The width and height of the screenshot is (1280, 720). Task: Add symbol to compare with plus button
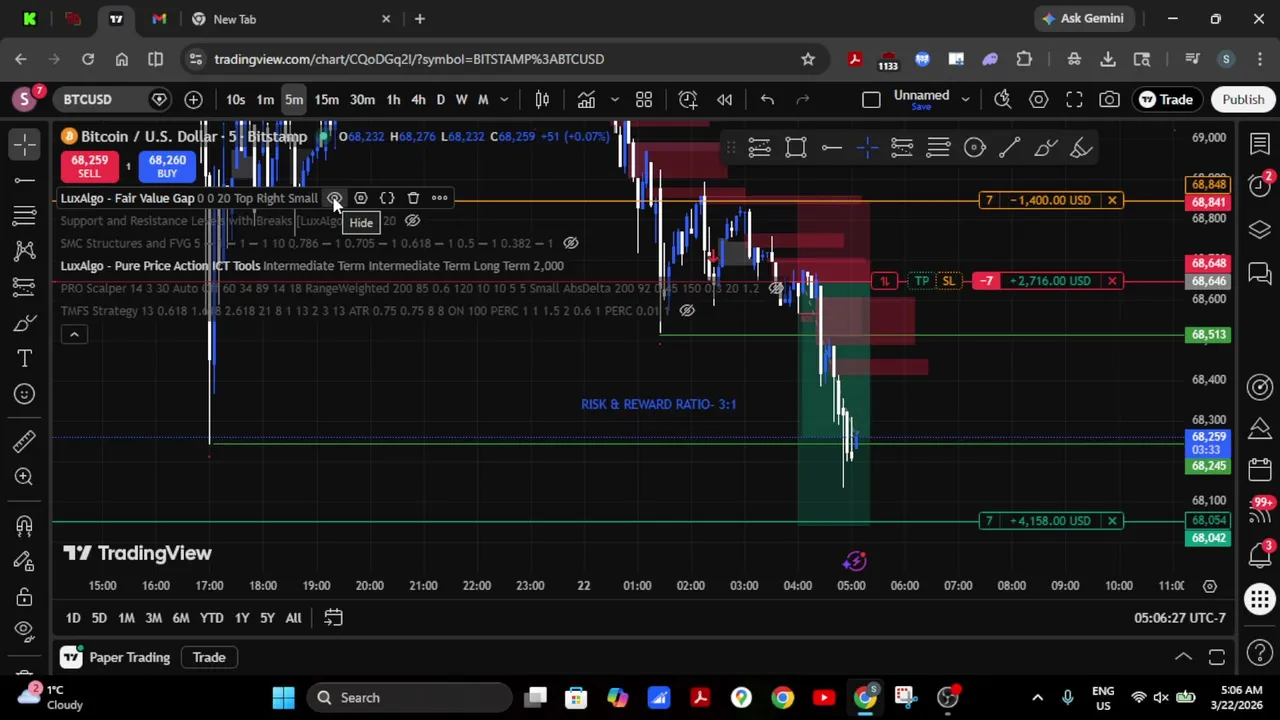(193, 99)
